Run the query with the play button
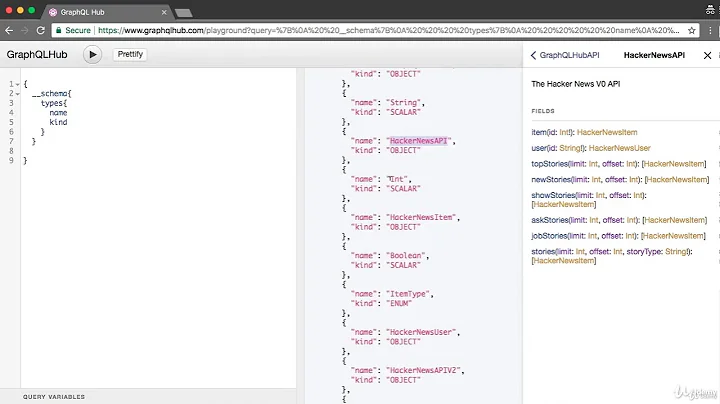 [x=92, y=55]
